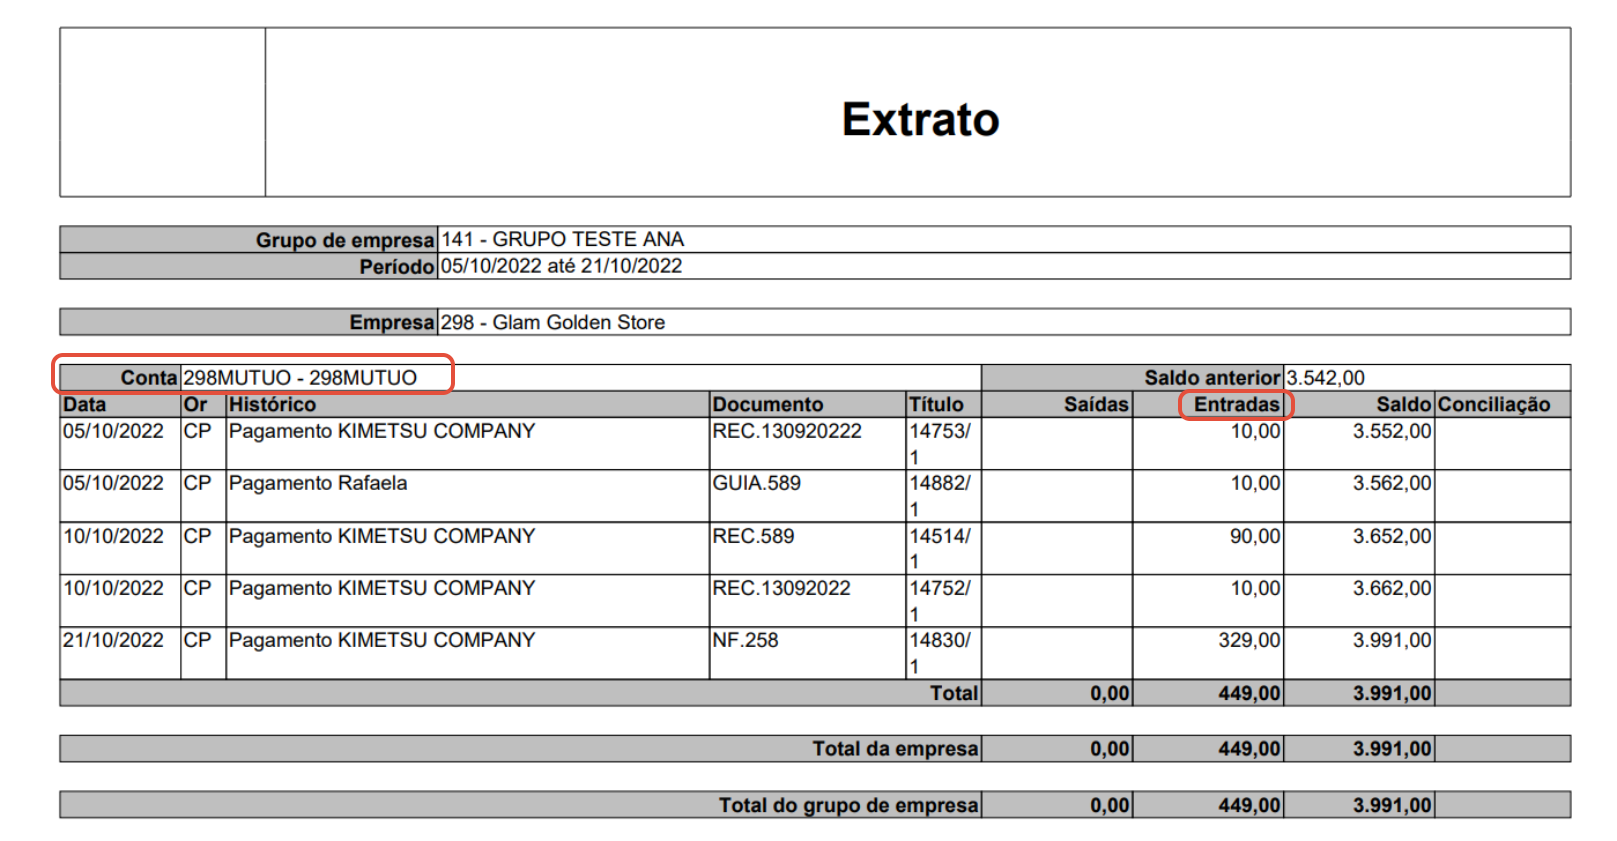Select title number 14882/1
The width and height of the screenshot is (1617, 841).
pos(940,496)
